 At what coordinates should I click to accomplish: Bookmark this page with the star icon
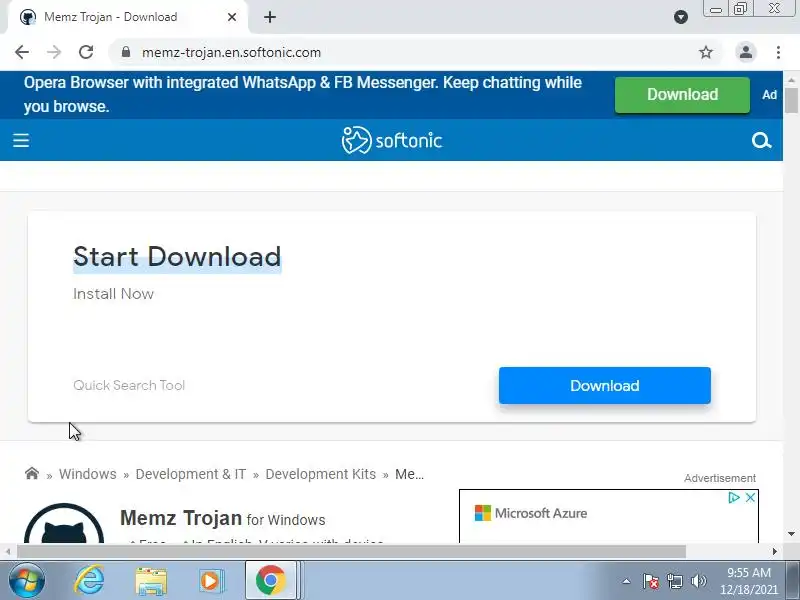pyautogui.click(x=706, y=52)
